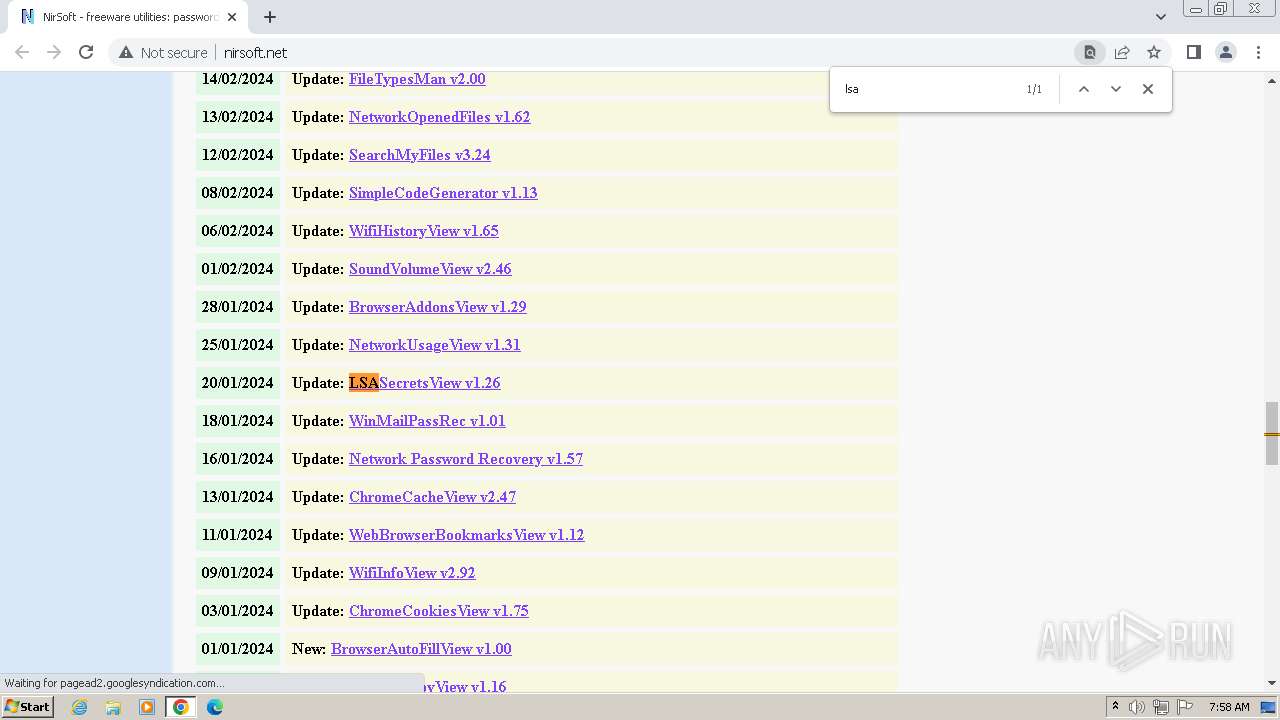
Task: Open the WinMailPassRec v1.01 link
Action: (x=427, y=421)
